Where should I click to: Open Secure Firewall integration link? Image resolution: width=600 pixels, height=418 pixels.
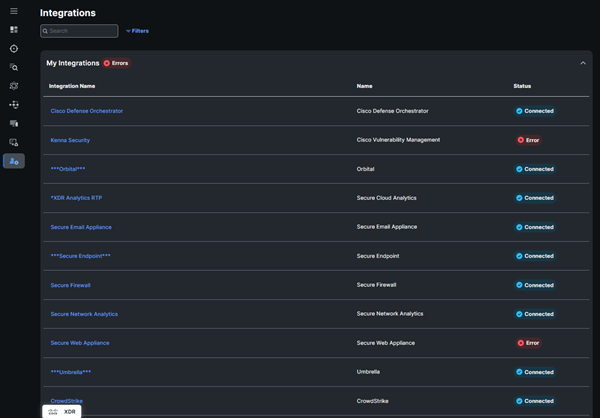[70, 285]
